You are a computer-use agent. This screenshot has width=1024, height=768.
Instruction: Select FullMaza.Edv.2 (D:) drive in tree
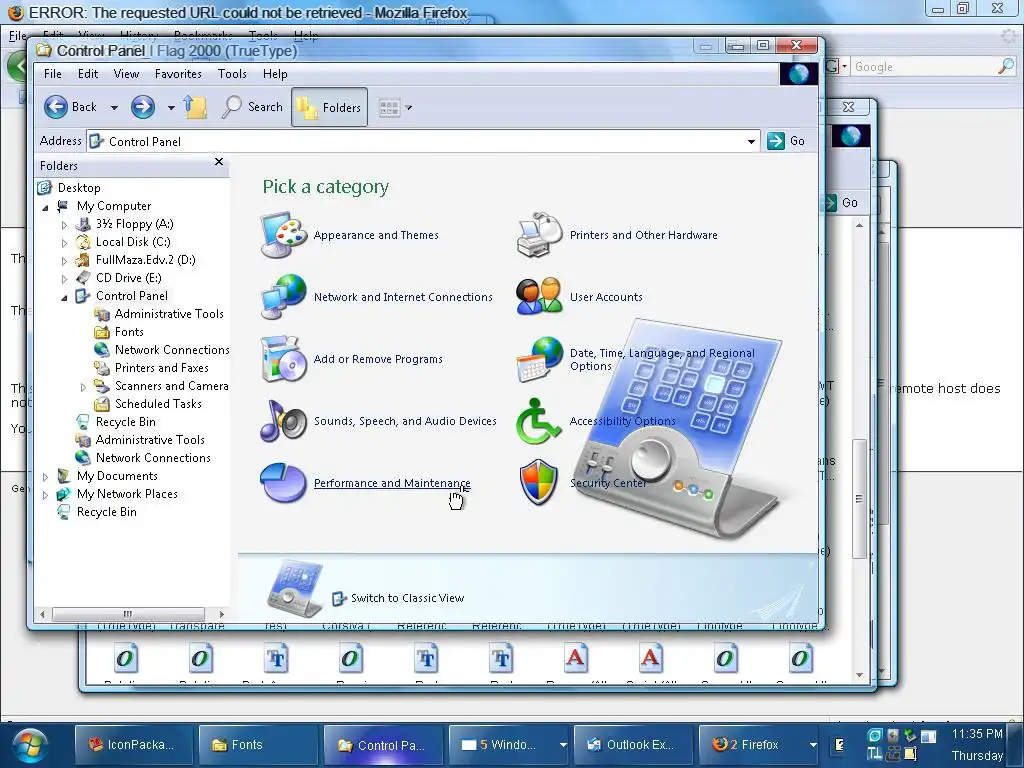pos(145,260)
